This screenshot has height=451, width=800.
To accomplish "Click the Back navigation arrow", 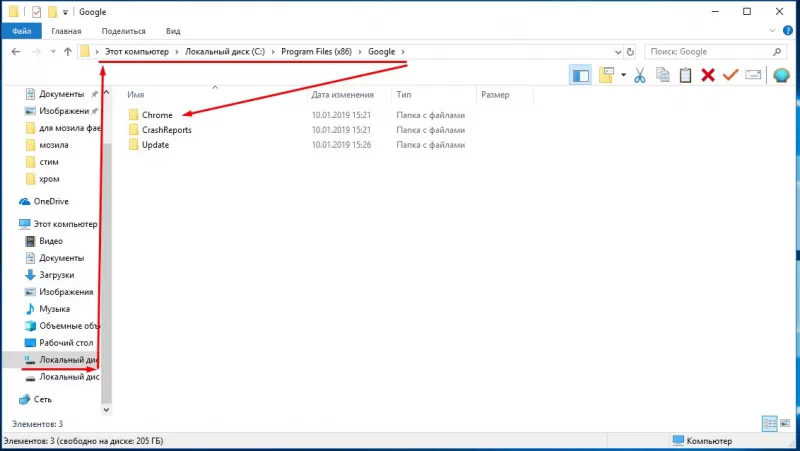I will tap(16, 52).
